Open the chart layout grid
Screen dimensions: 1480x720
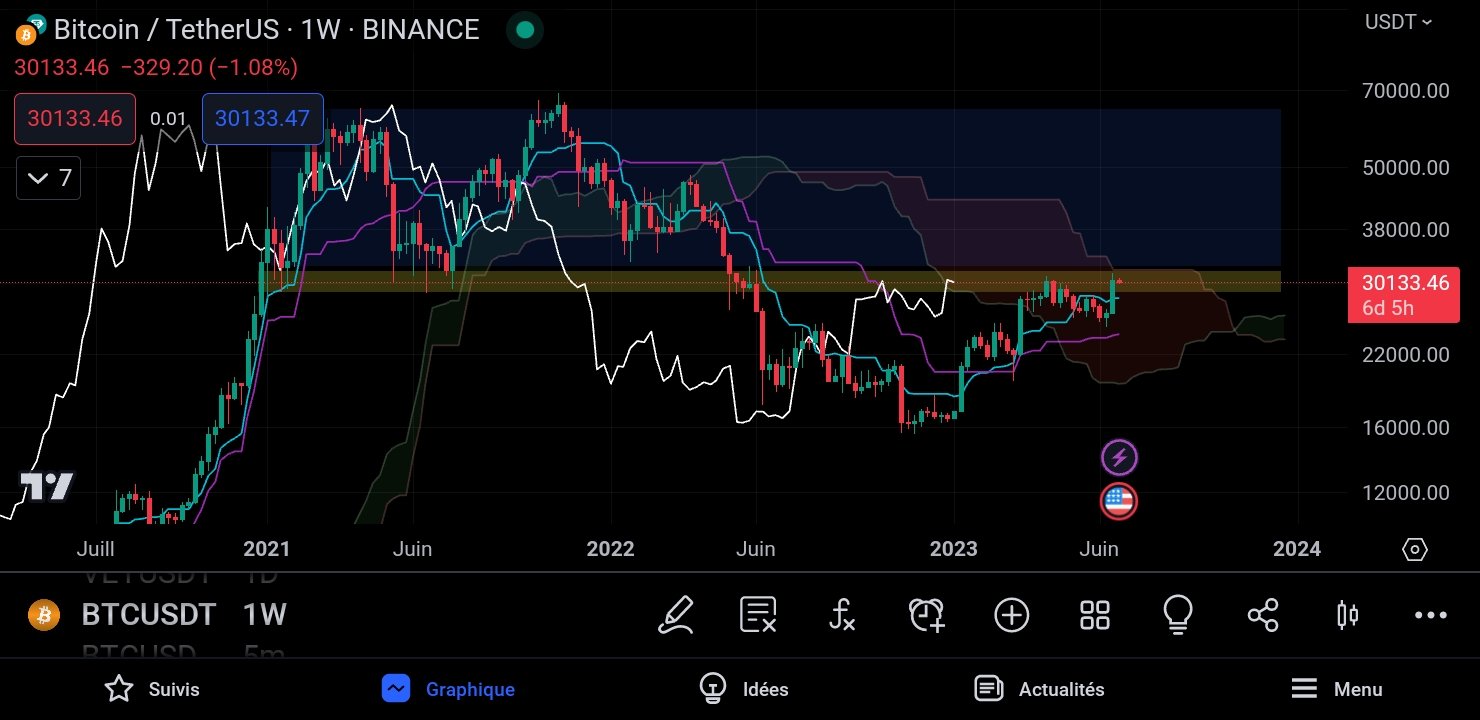coord(1095,615)
